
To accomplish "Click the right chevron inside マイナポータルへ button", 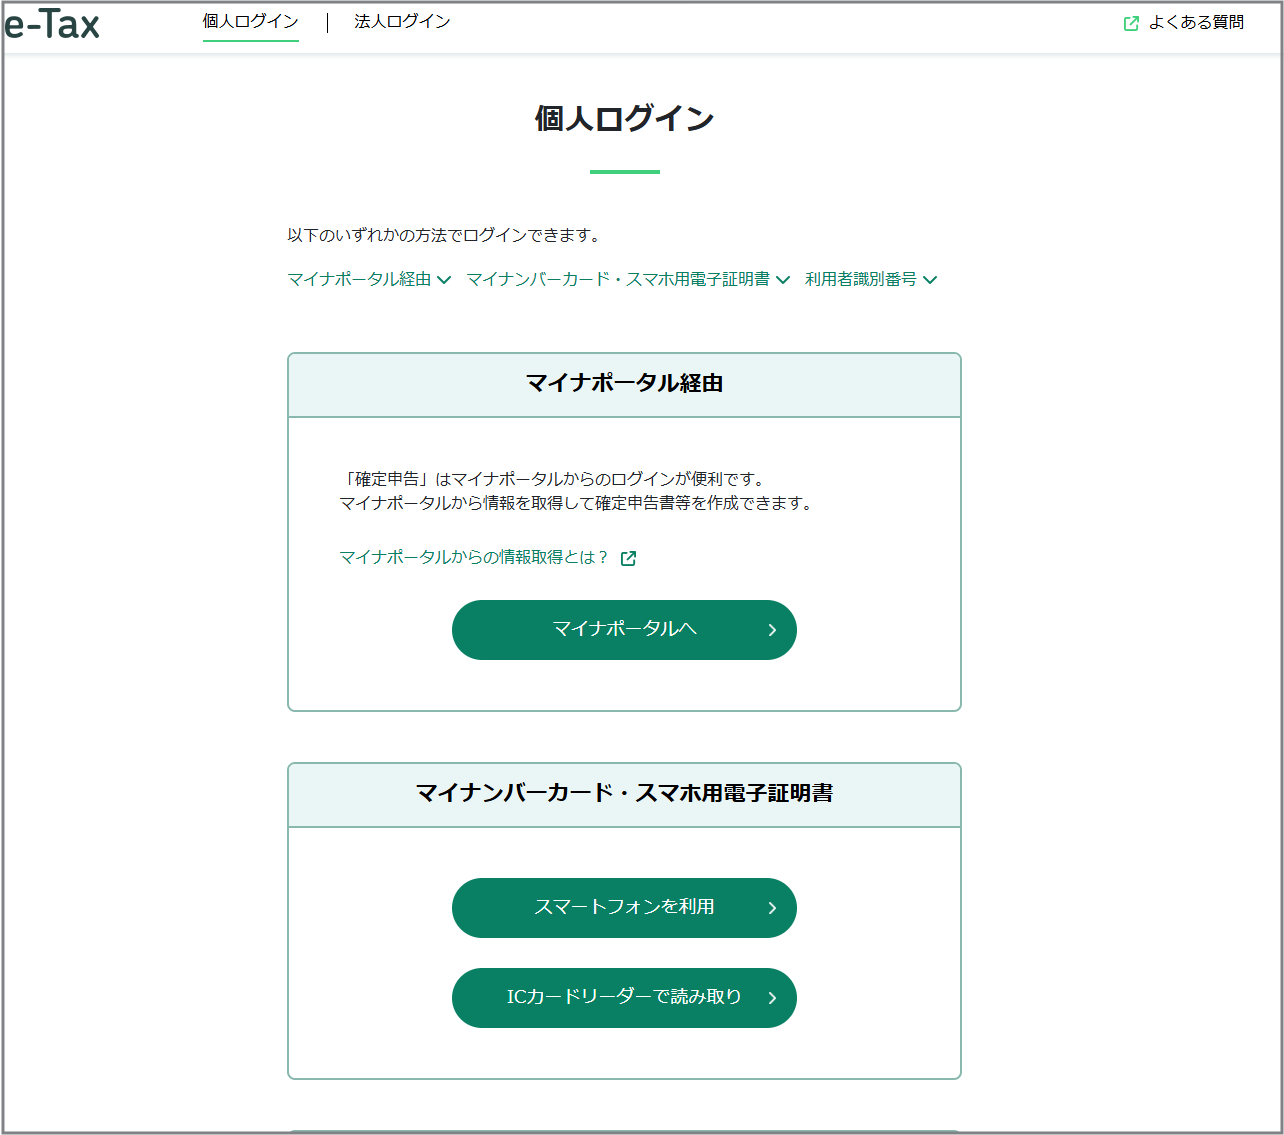I will (771, 630).
